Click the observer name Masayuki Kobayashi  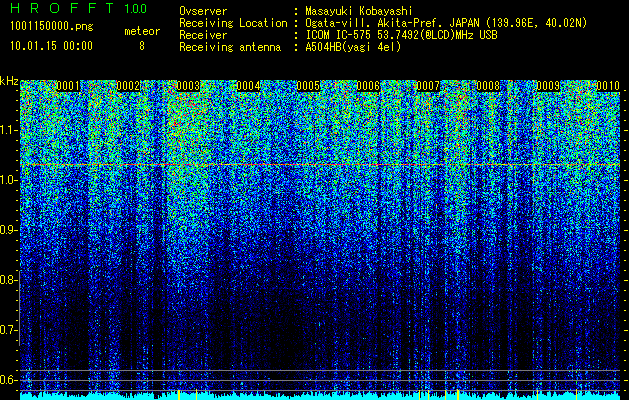[x=359, y=11]
